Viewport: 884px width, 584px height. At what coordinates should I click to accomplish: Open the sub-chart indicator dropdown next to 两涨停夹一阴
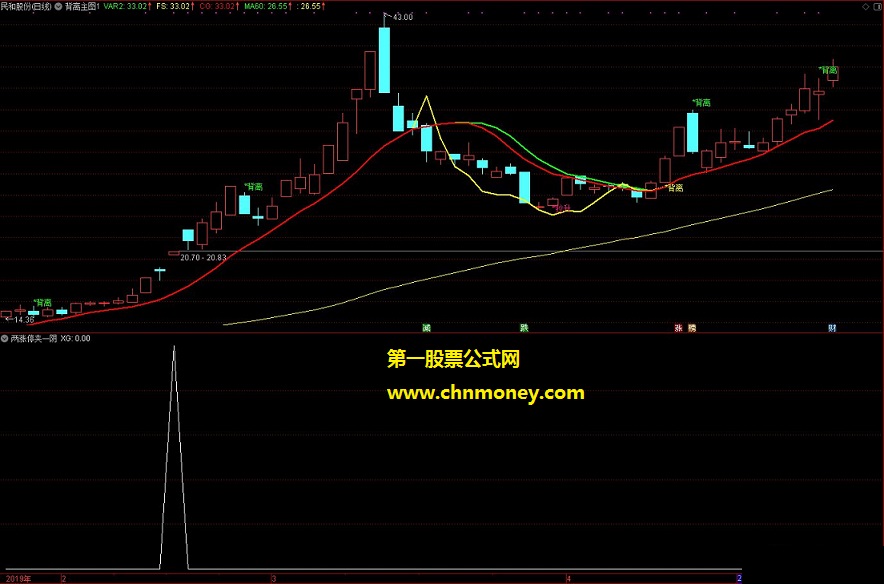[x=5, y=338]
